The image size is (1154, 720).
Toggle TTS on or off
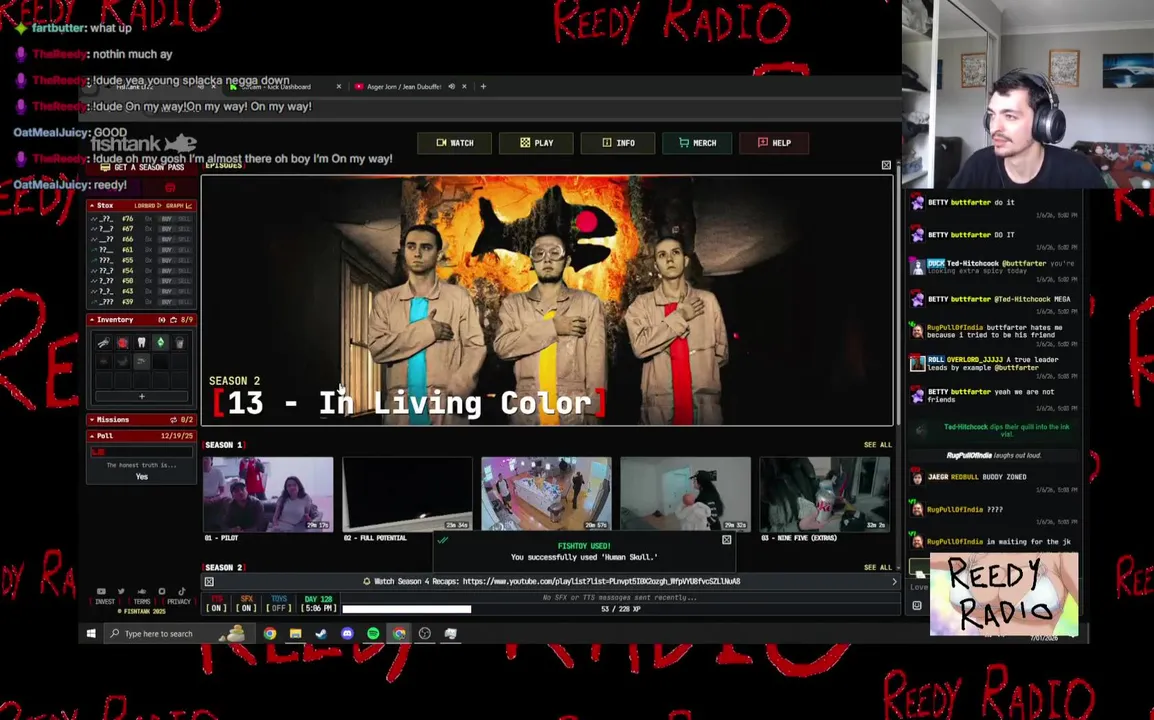pyautogui.click(x=216, y=604)
